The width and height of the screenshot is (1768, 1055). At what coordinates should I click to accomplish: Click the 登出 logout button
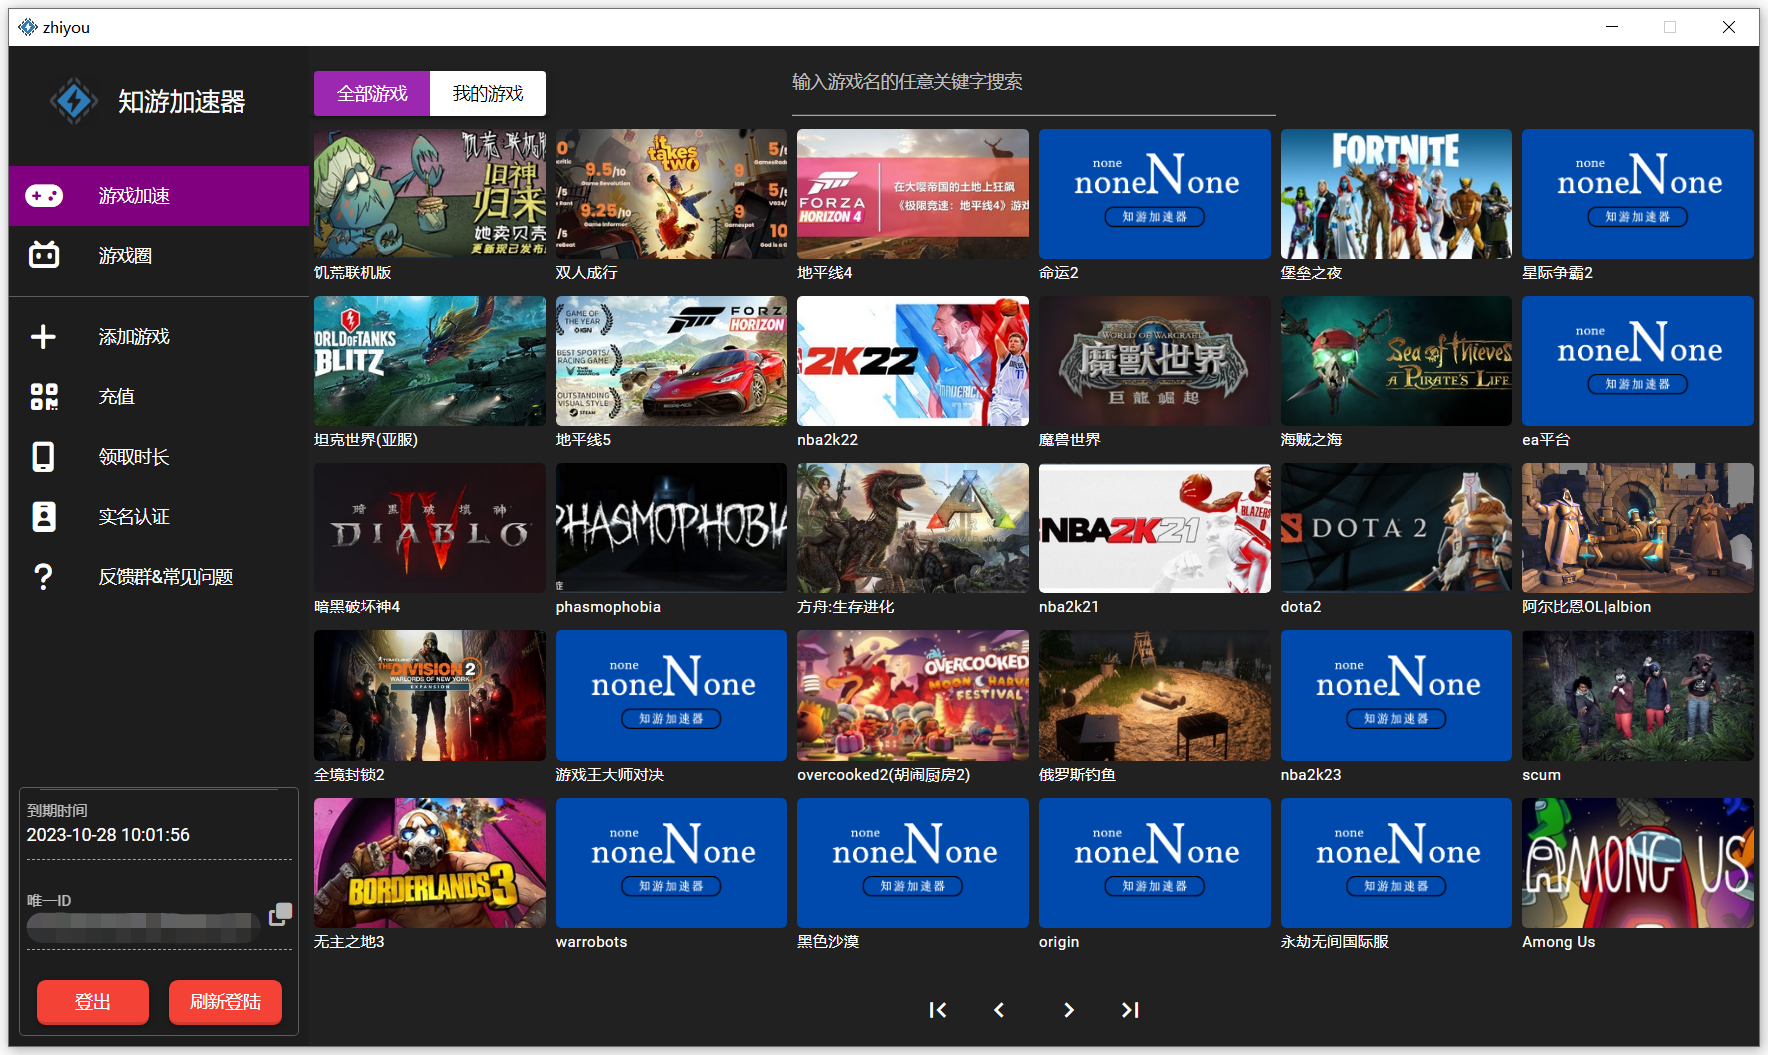click(x=93, y=1002)
